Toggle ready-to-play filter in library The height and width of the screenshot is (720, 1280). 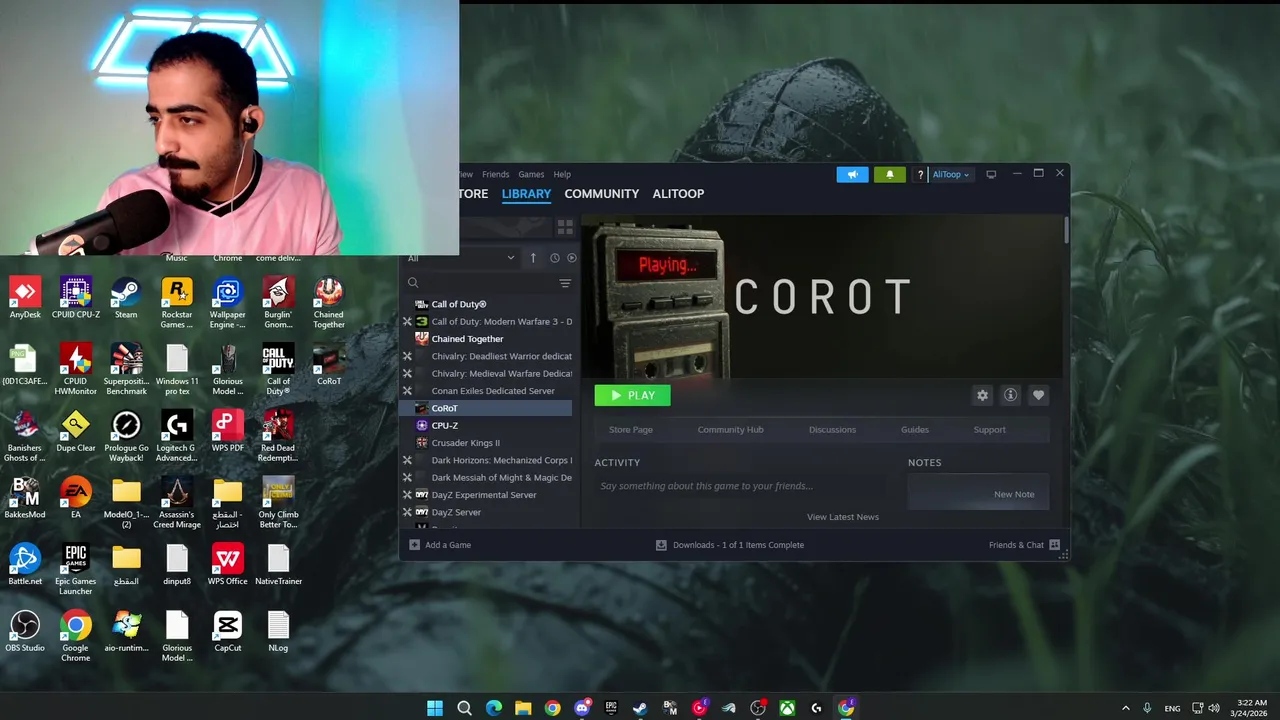coord(572,258)
